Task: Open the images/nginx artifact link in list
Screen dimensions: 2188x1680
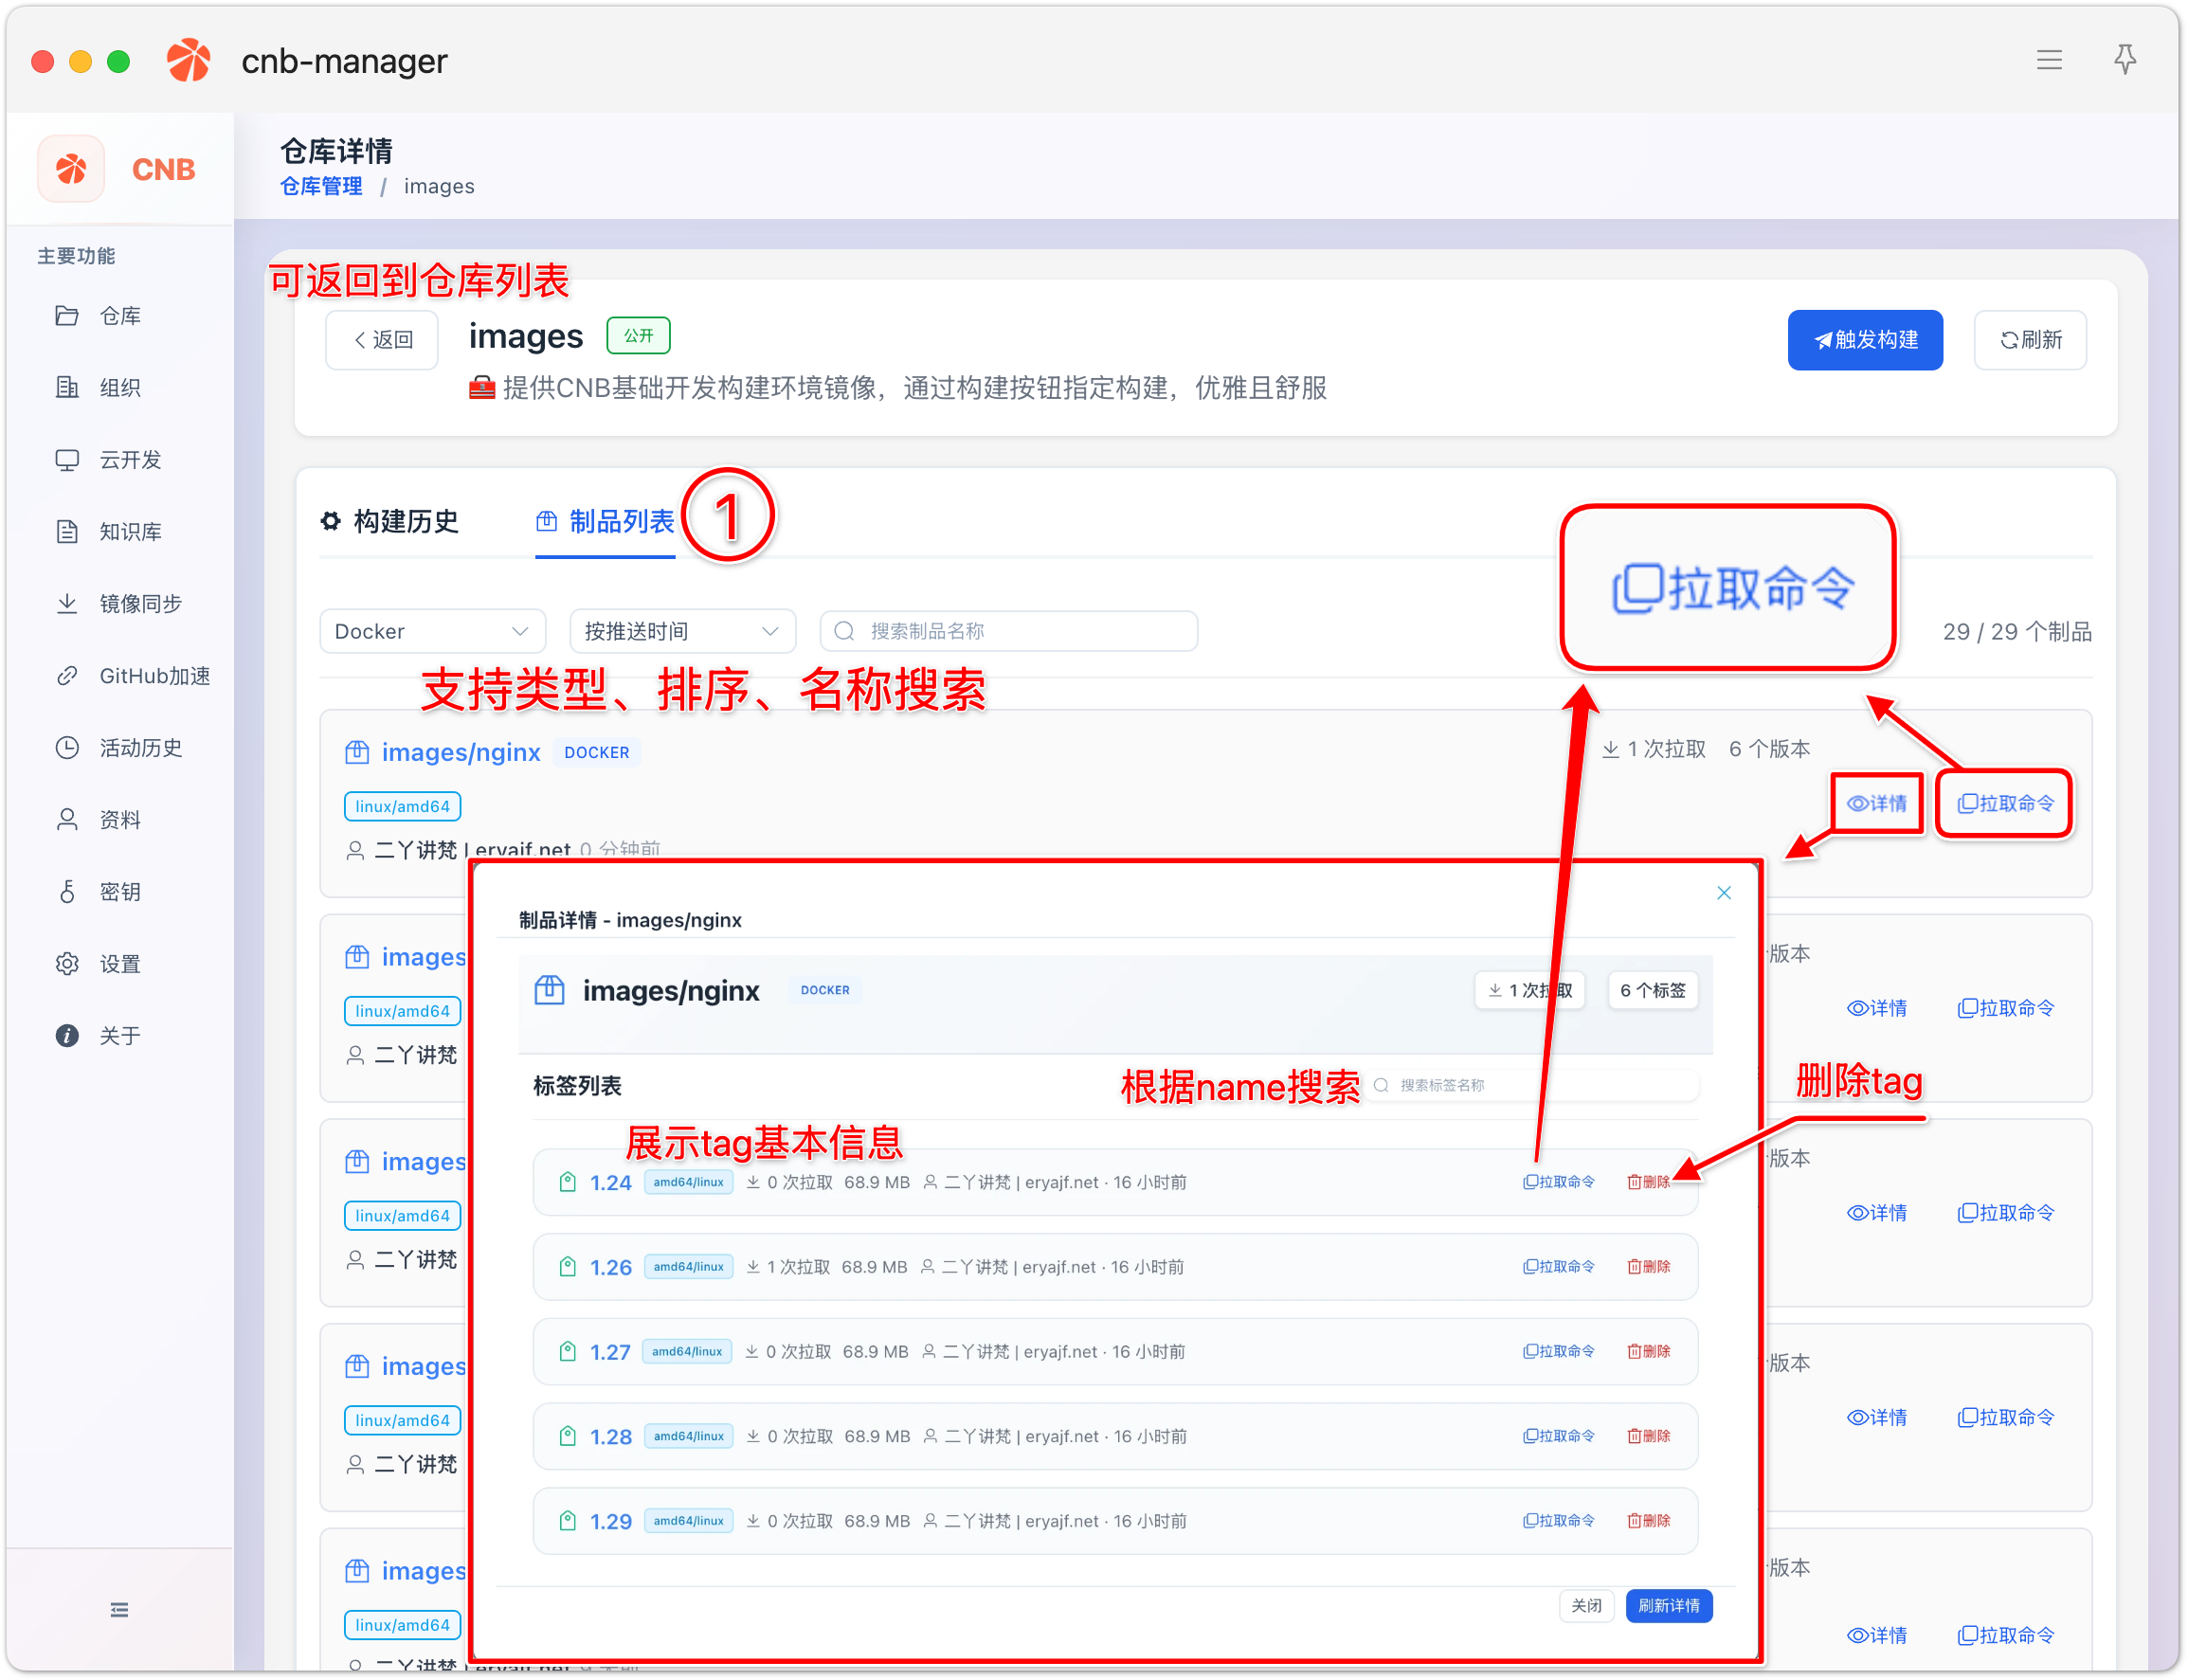Action: point(460,753)
